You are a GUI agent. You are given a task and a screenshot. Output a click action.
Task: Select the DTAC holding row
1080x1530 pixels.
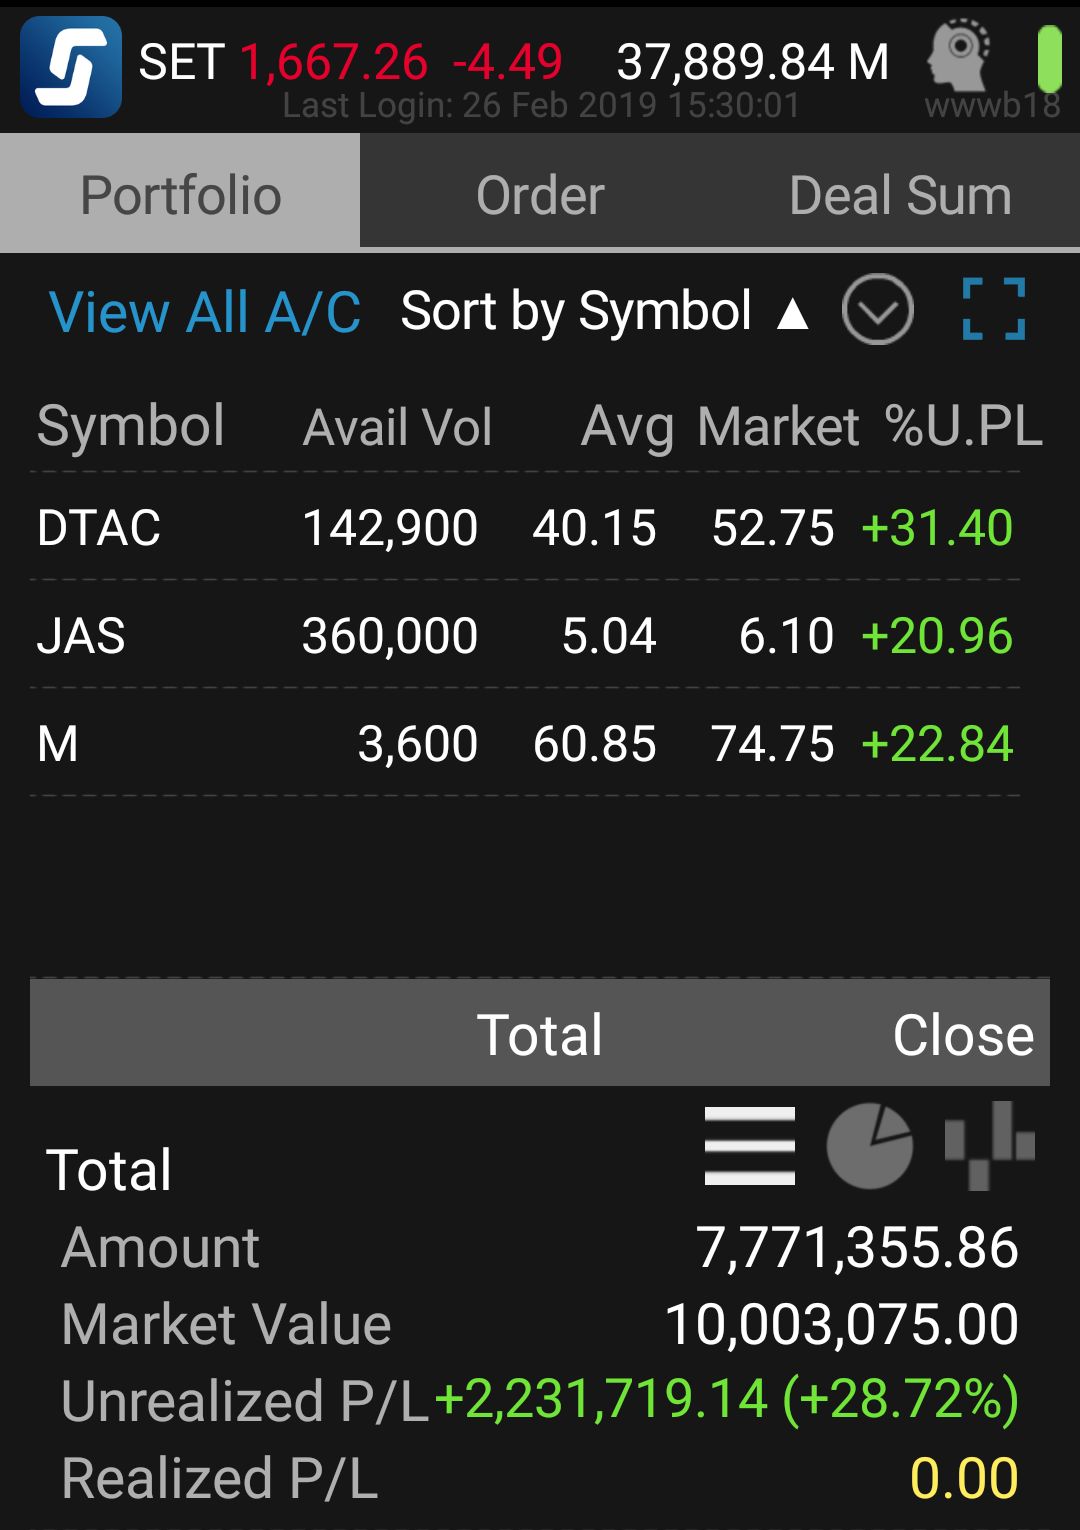[525, 527]
